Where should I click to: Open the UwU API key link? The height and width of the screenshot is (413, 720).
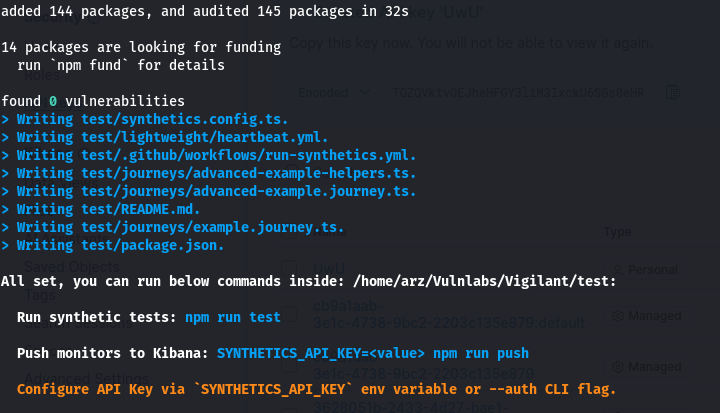[x=329, y=268]
